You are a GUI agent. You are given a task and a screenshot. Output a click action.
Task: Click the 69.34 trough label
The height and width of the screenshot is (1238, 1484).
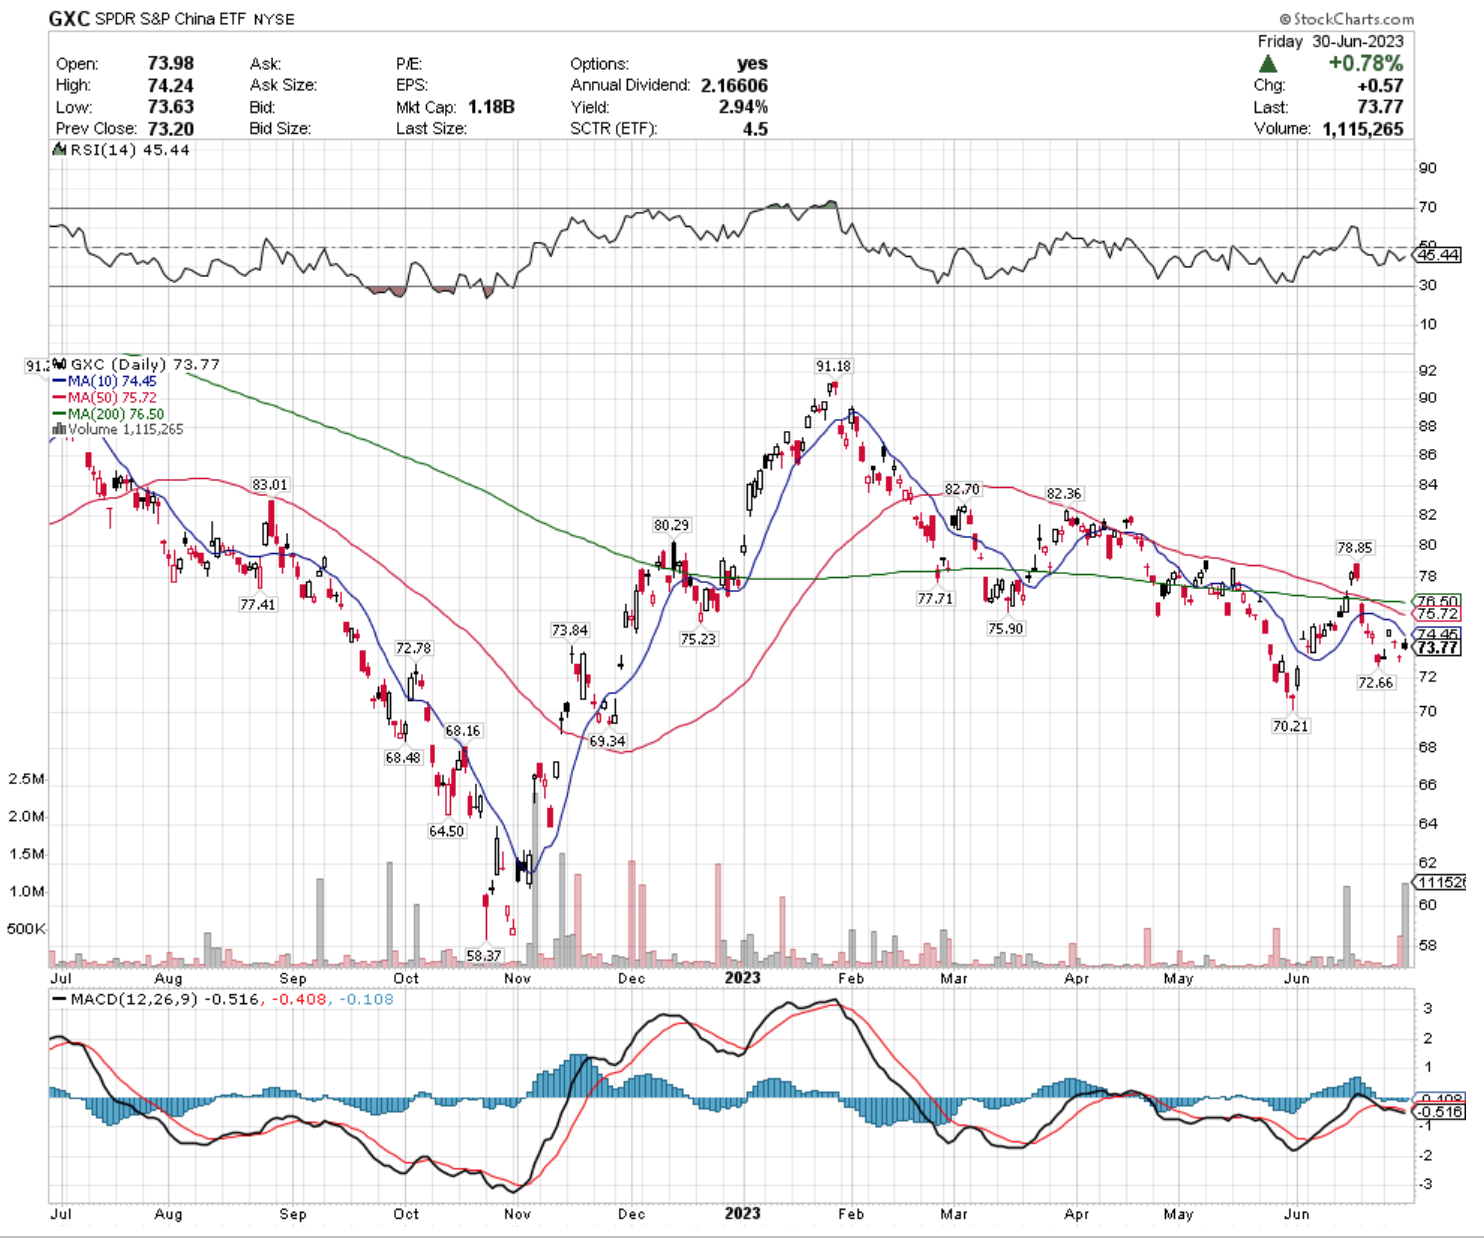pyautogui.click(x=607, y=741)
